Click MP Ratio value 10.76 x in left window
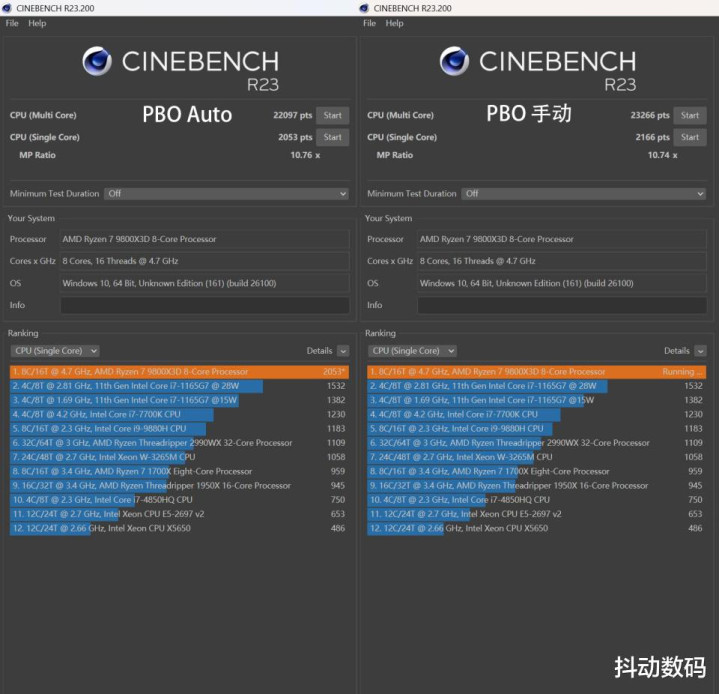 [305, 155]
